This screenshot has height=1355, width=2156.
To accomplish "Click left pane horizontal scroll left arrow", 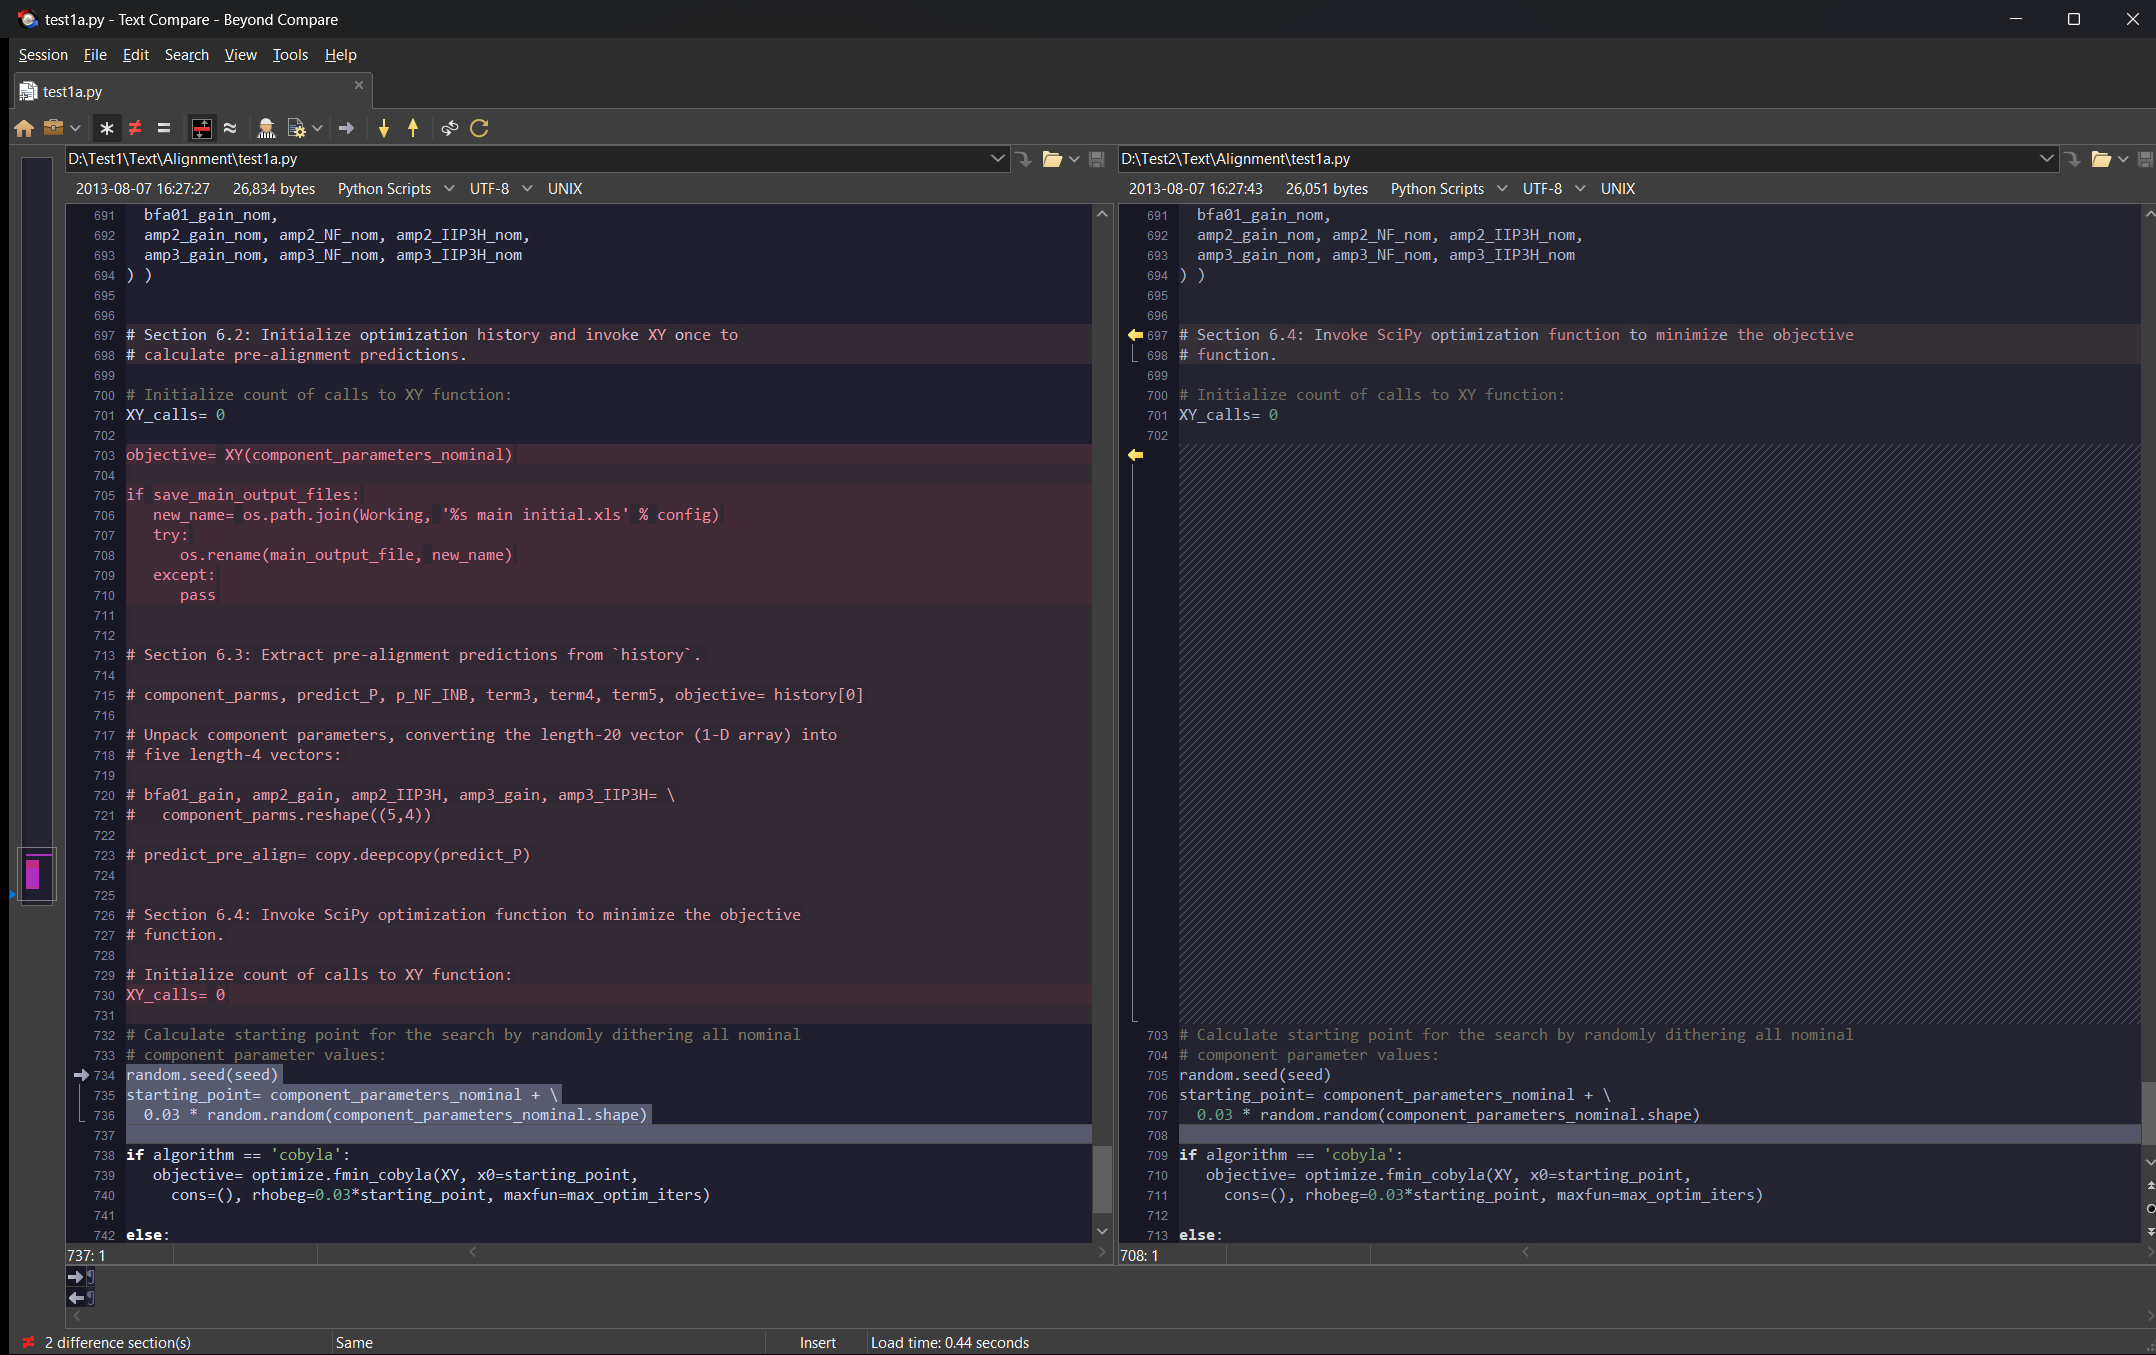I will [x=473, y=1252].
